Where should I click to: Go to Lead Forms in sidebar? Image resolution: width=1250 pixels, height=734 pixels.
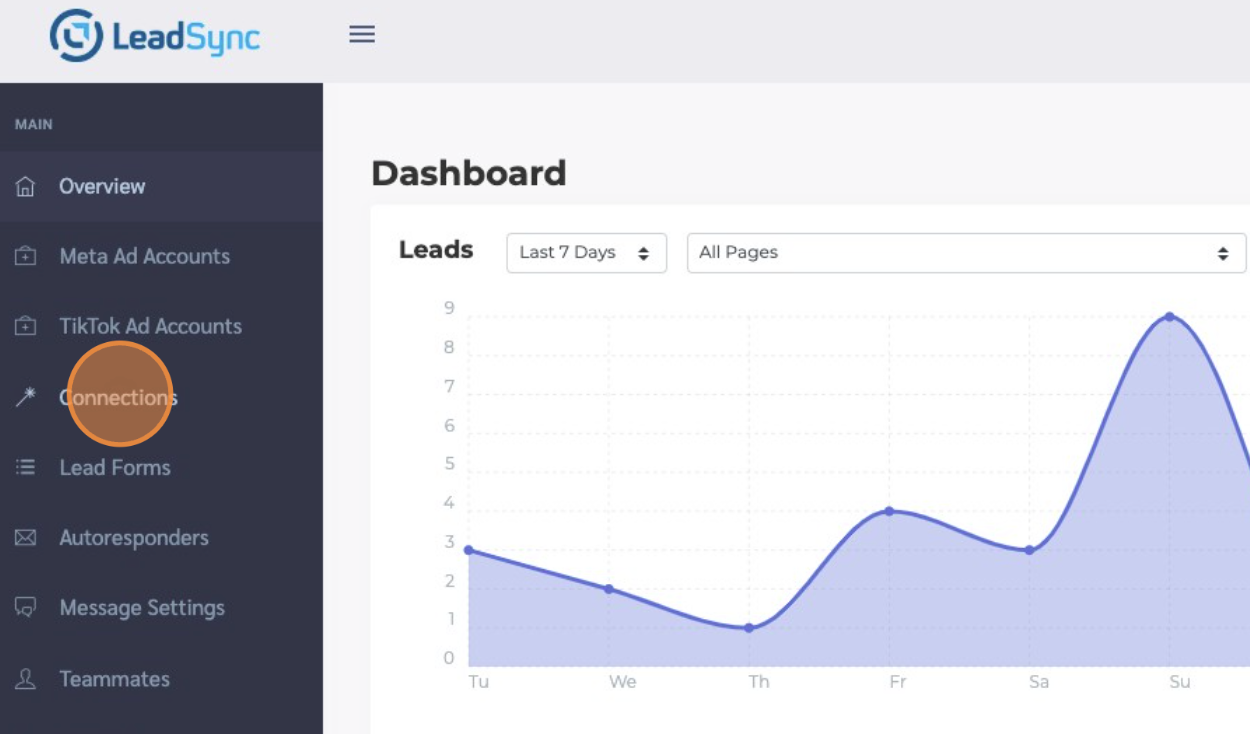point(115,467)
